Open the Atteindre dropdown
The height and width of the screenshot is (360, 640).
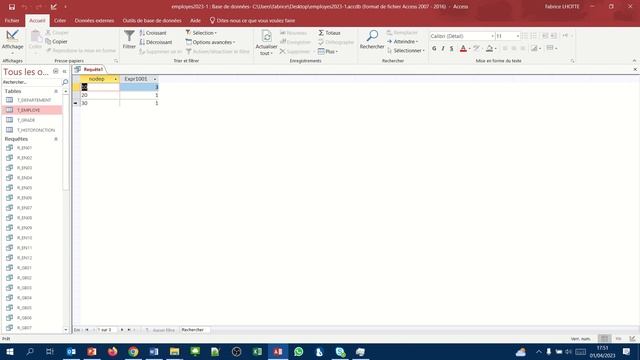click(x=402, y=42)
